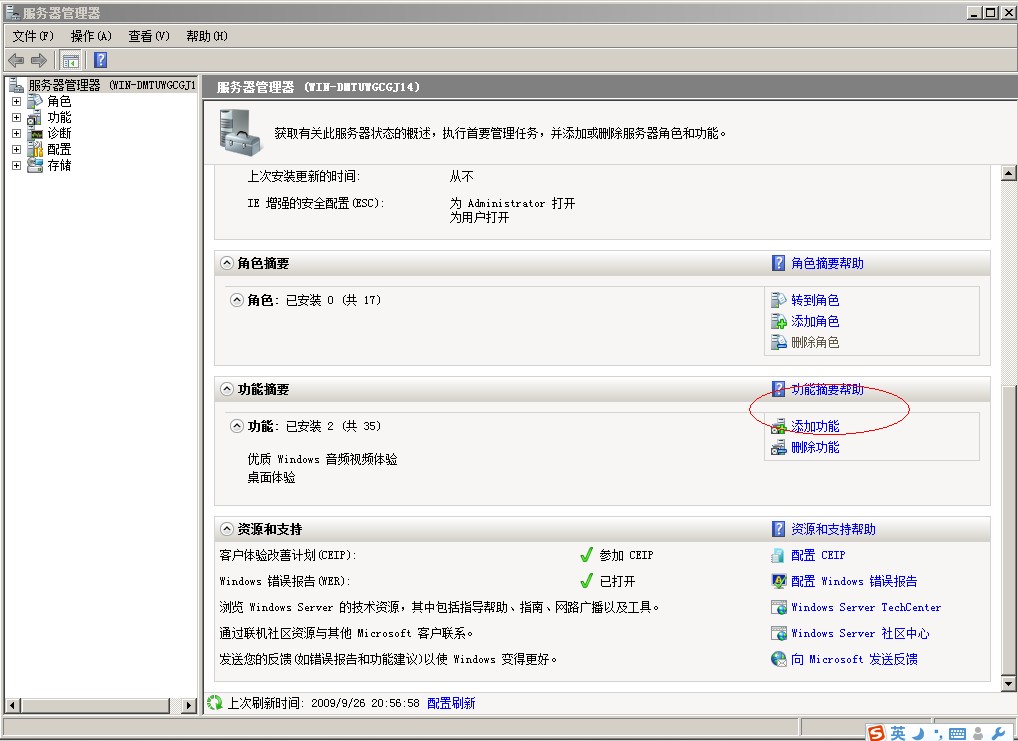The image size is (1018, 741).
Task: Click the root 服务器管理器 tree icon
Action: pos(16,85)
